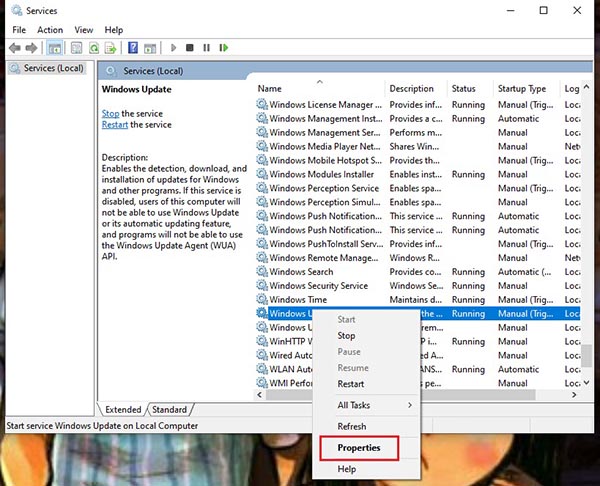Select Windows Management Instrumentation service row
Image resolution: width=600 pixels, height=486 pixels.
click(418, 119)
